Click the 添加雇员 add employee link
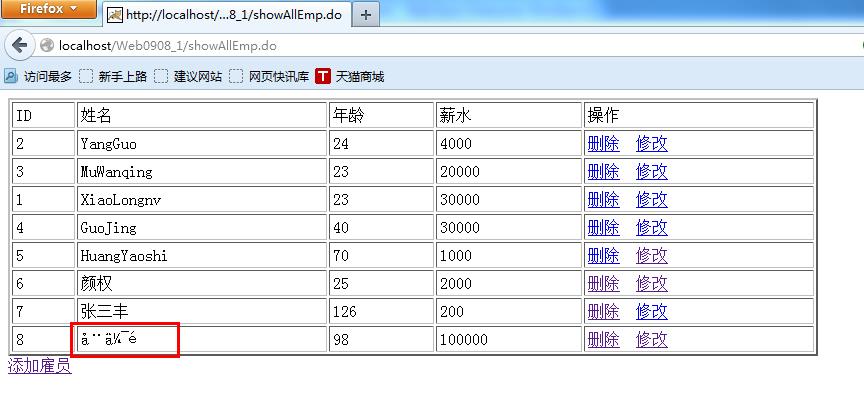 pyautogui.click(x=40, y=366)
